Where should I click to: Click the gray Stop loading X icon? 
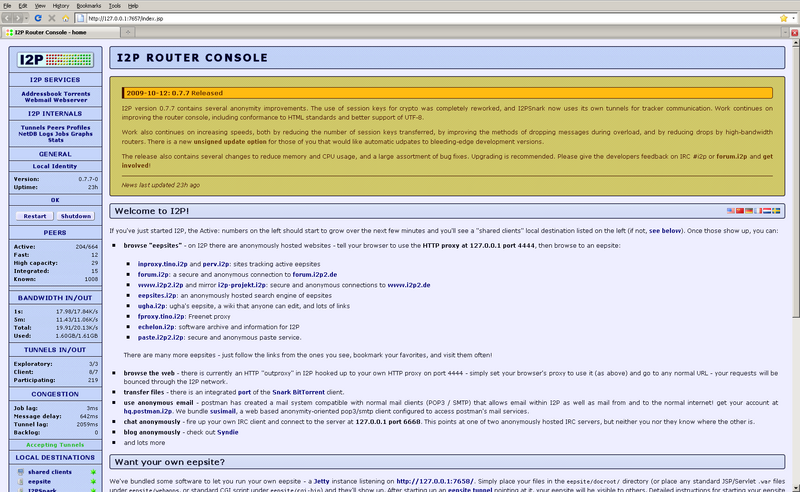[x=52, y=18]
